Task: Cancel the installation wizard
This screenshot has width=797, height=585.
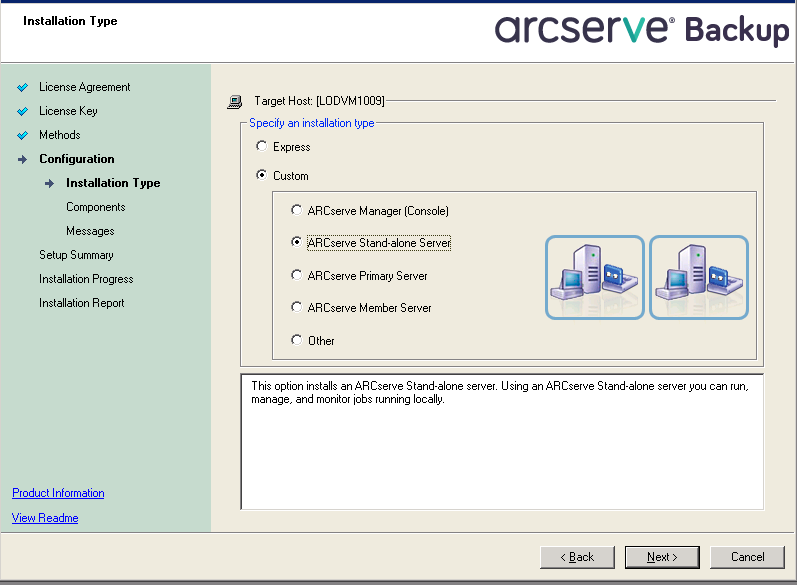Action: [747, 557]
